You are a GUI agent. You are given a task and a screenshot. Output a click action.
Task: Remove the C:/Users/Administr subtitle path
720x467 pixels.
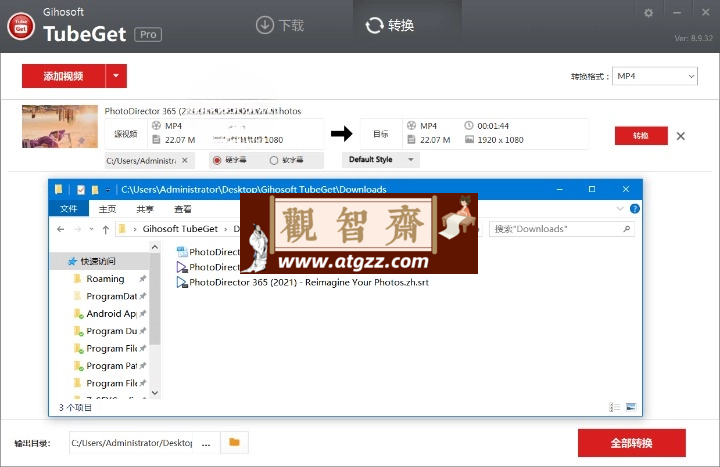(x=185, y=160)
